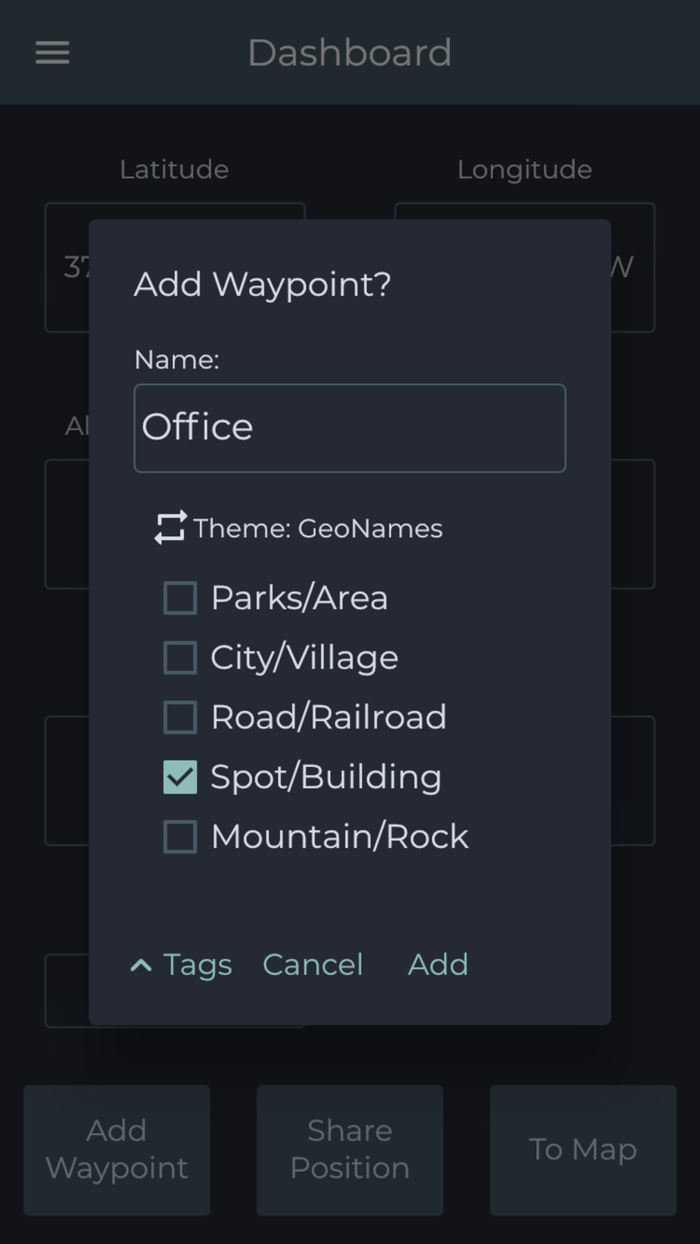This screenshot has height=1244, width=700.
Task: Click the theme switch arrows icon
Action: pos(170,527)
